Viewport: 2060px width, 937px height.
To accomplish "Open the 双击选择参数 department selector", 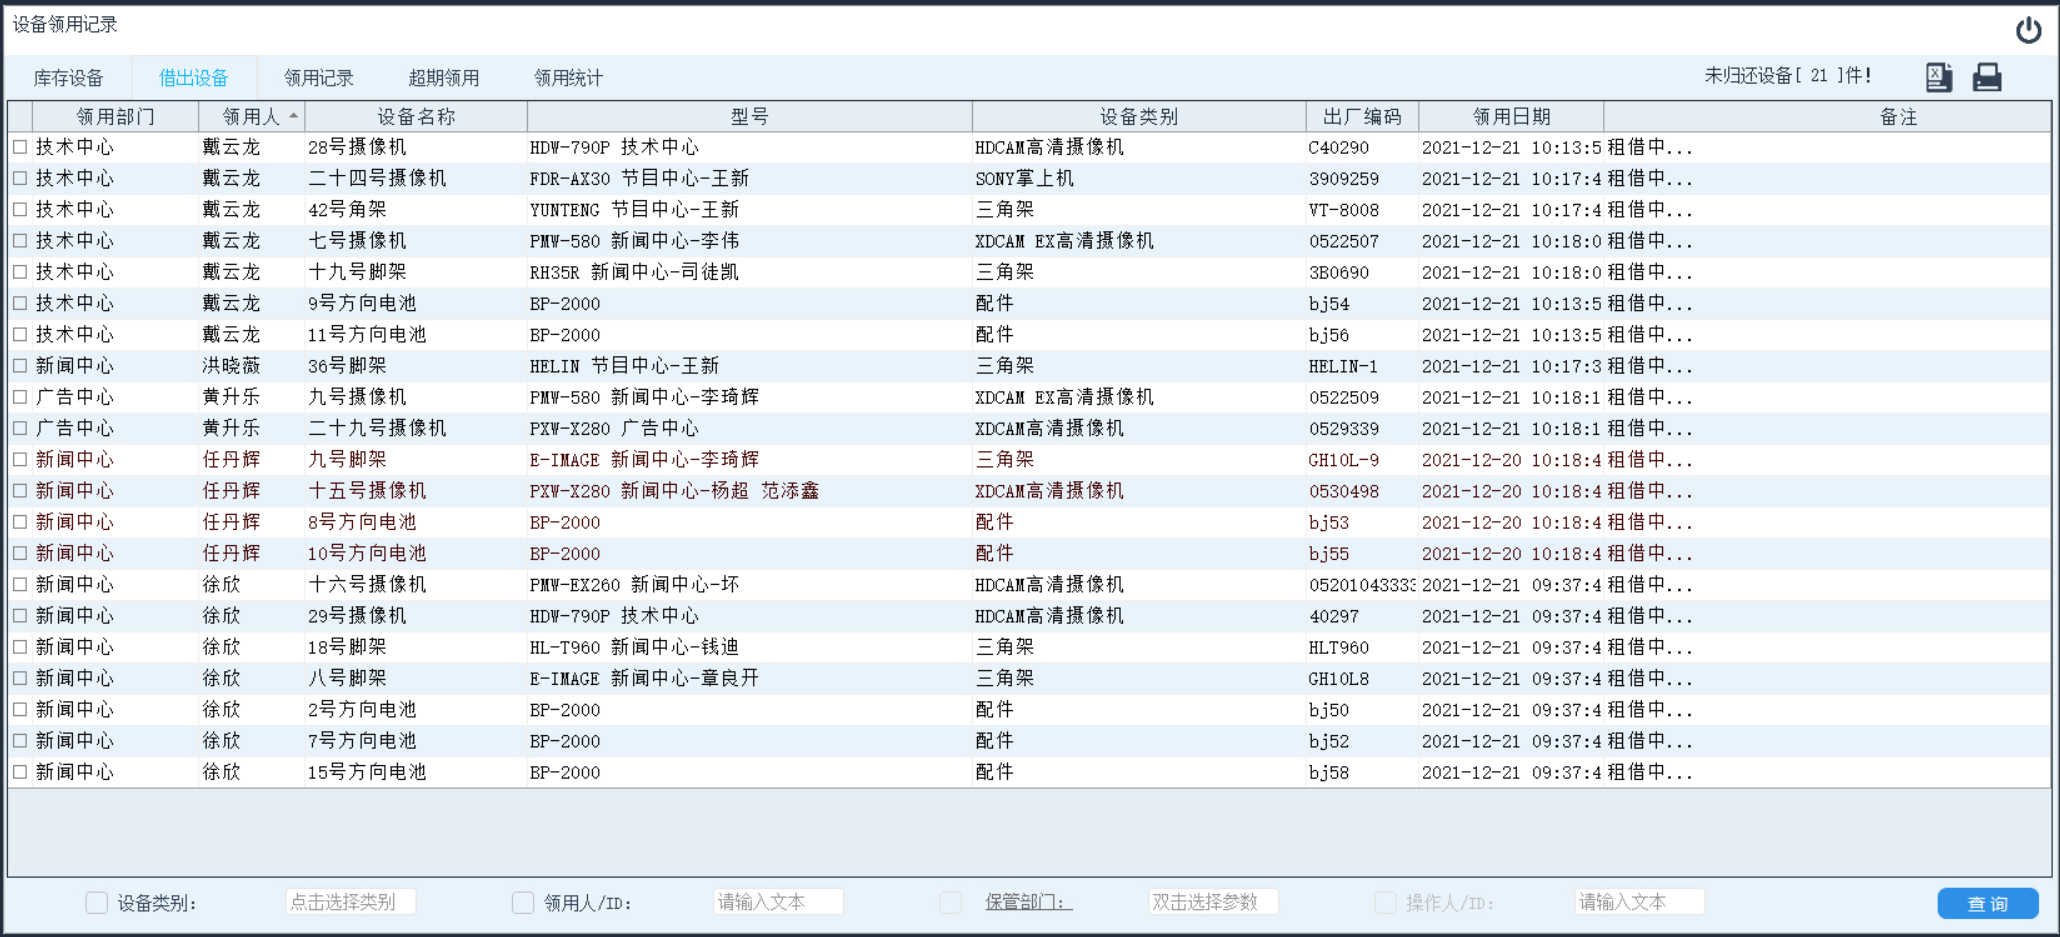I will pos(1212,902).
